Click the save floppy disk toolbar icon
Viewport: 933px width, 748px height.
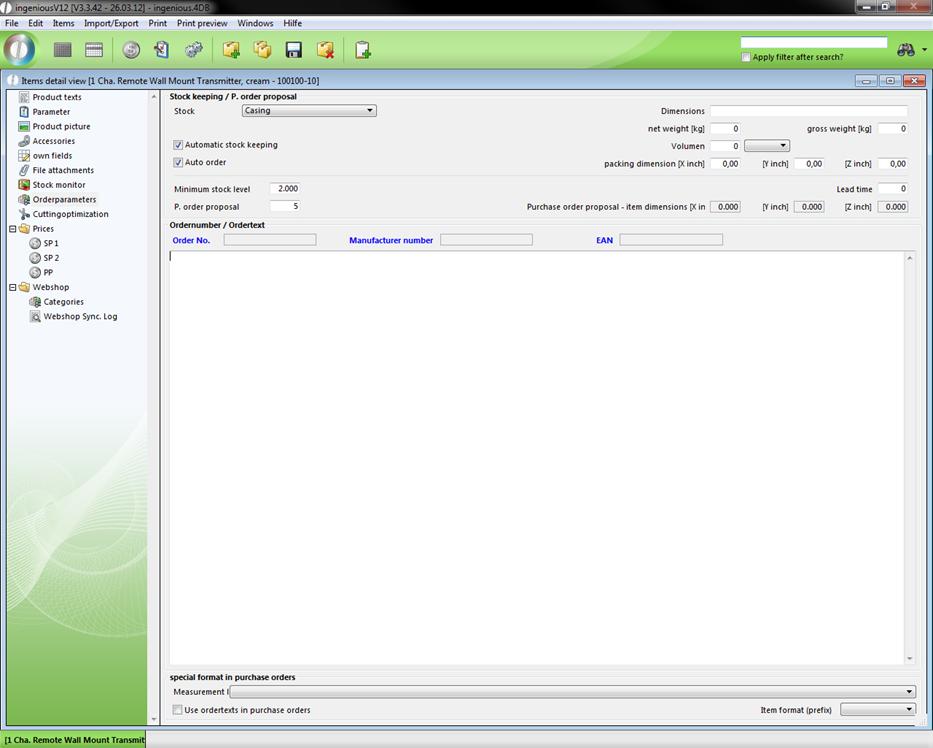[x=294, y=50]
